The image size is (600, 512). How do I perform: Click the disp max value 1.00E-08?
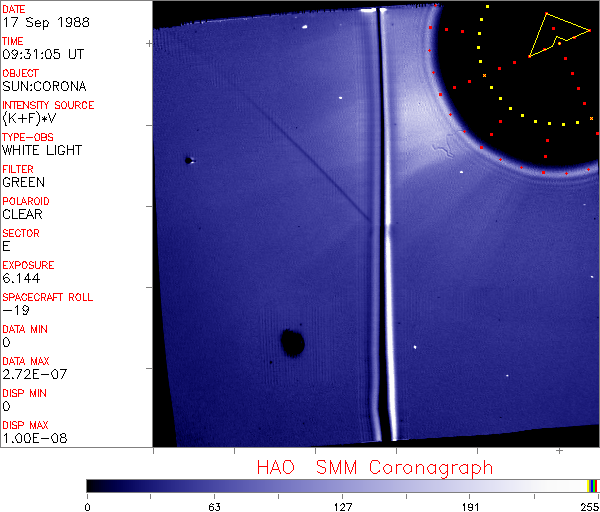[32, 438]
